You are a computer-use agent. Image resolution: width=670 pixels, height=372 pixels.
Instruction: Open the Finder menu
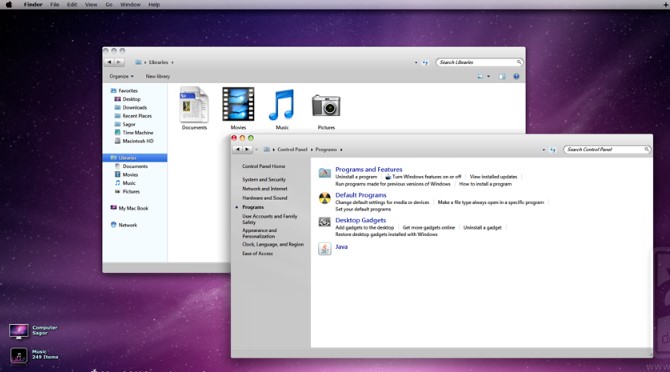[x=33, y=5]
